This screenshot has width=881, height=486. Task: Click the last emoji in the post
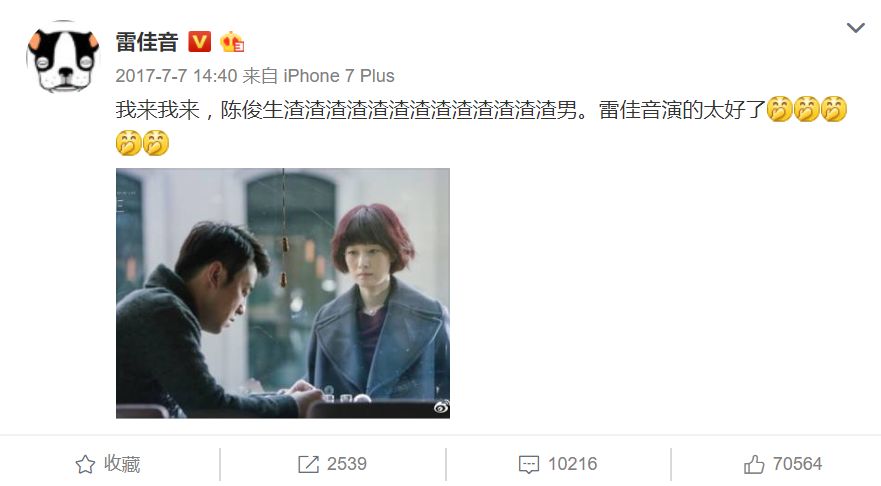click(x=156, y=143)
